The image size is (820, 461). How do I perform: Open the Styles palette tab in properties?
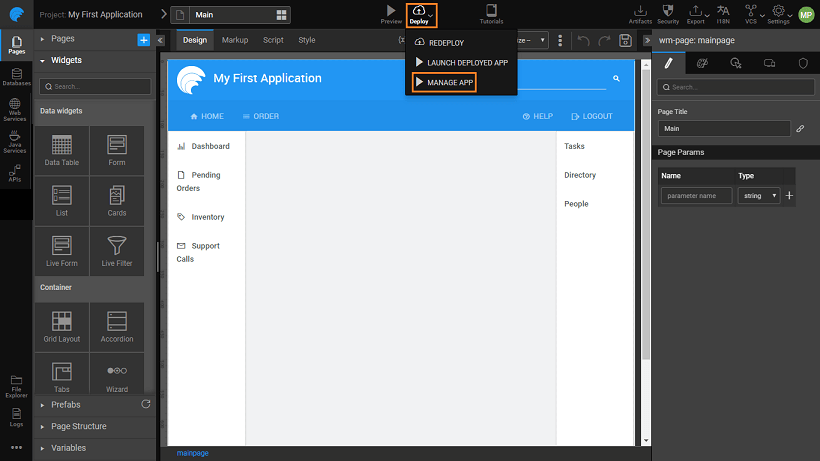pyautogui.click(x=701, y=63)
